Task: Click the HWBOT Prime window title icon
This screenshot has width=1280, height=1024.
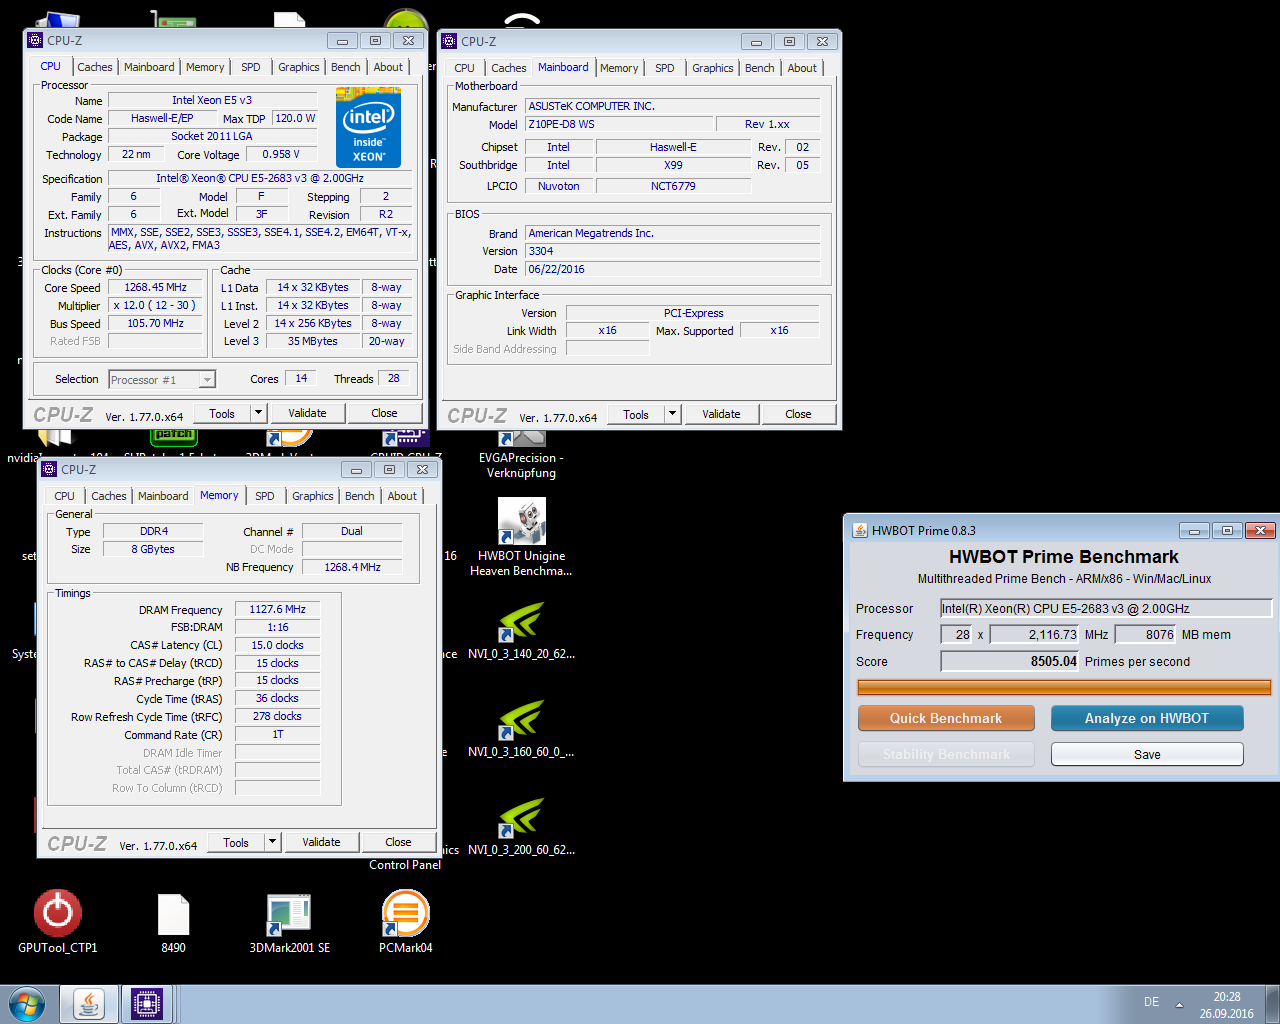Action: [860, 530]
